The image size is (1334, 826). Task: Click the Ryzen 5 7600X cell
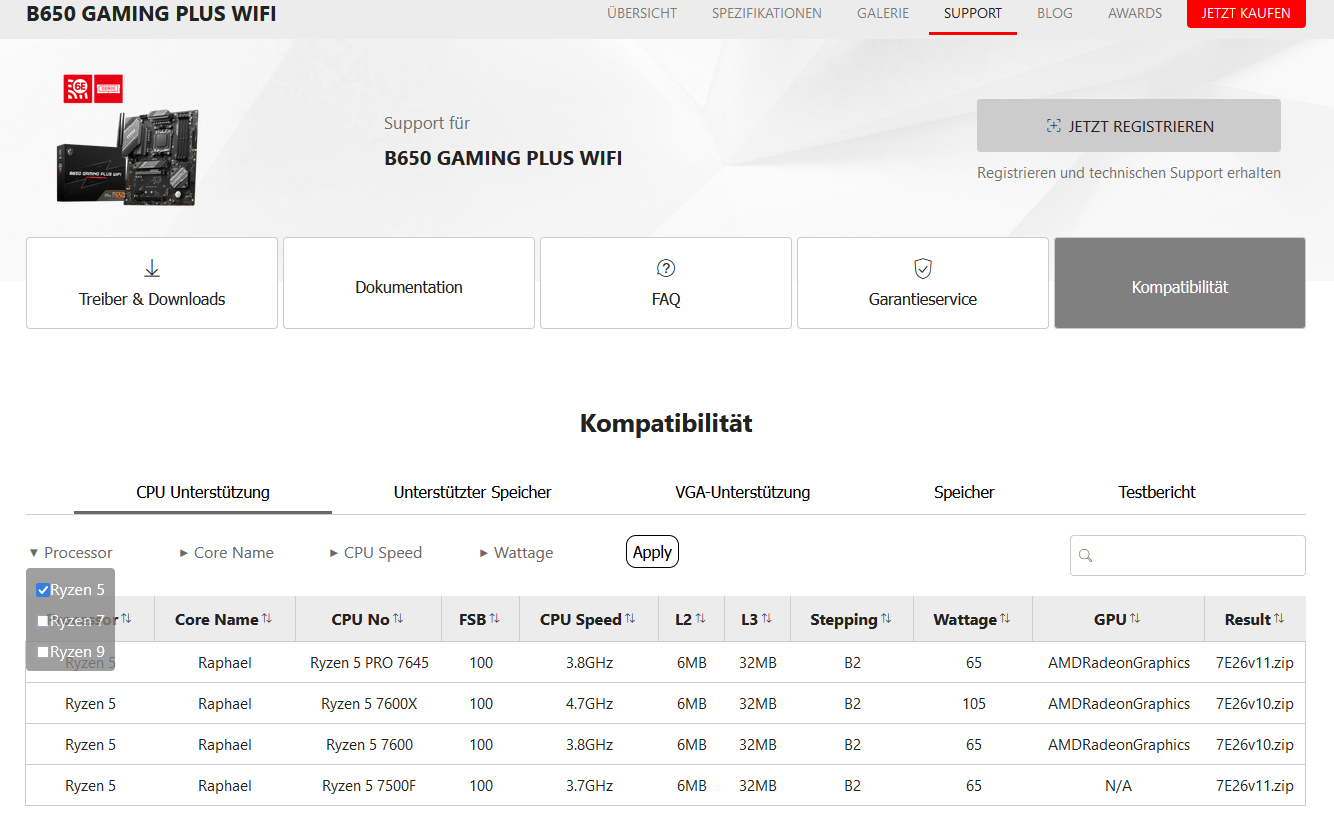pyautogui.click(x=369, y=704)
